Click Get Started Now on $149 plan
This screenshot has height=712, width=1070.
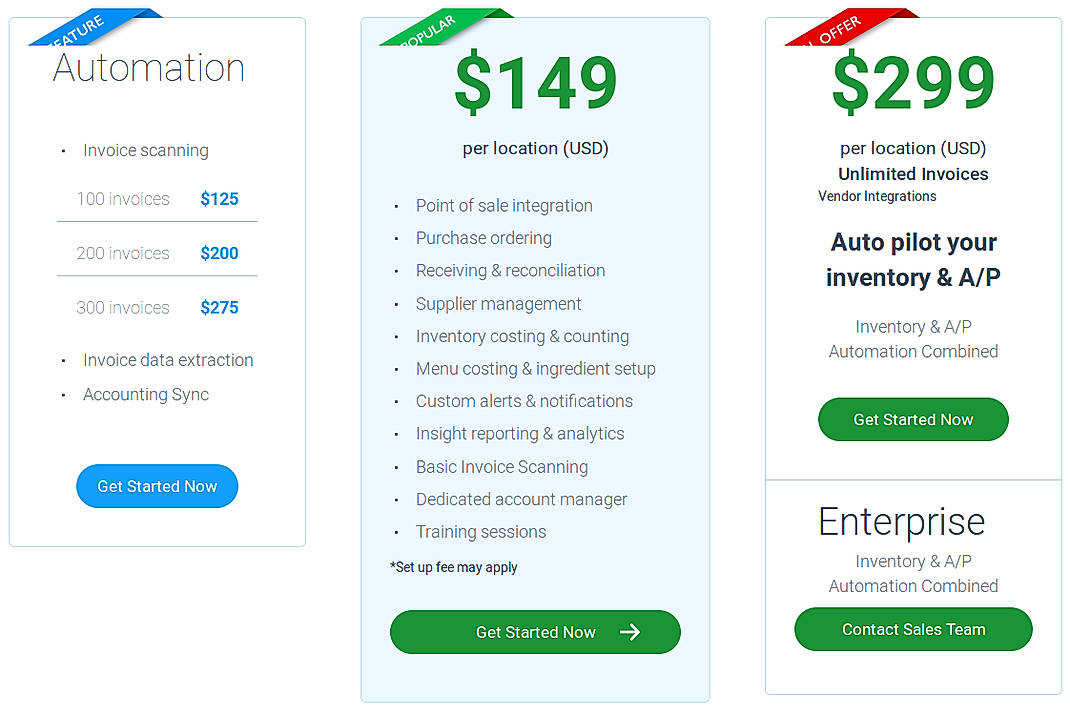535,632
